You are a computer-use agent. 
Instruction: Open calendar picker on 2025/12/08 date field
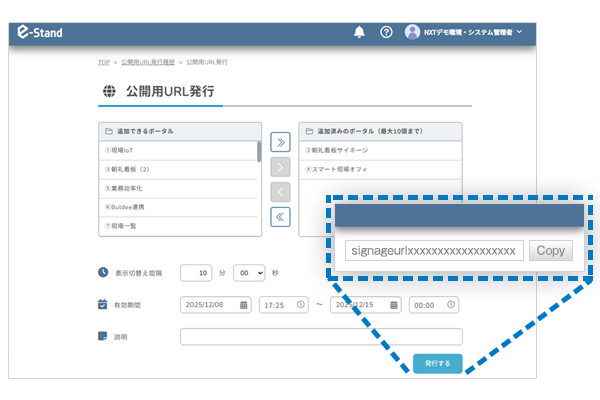click(x=243, y=305)
